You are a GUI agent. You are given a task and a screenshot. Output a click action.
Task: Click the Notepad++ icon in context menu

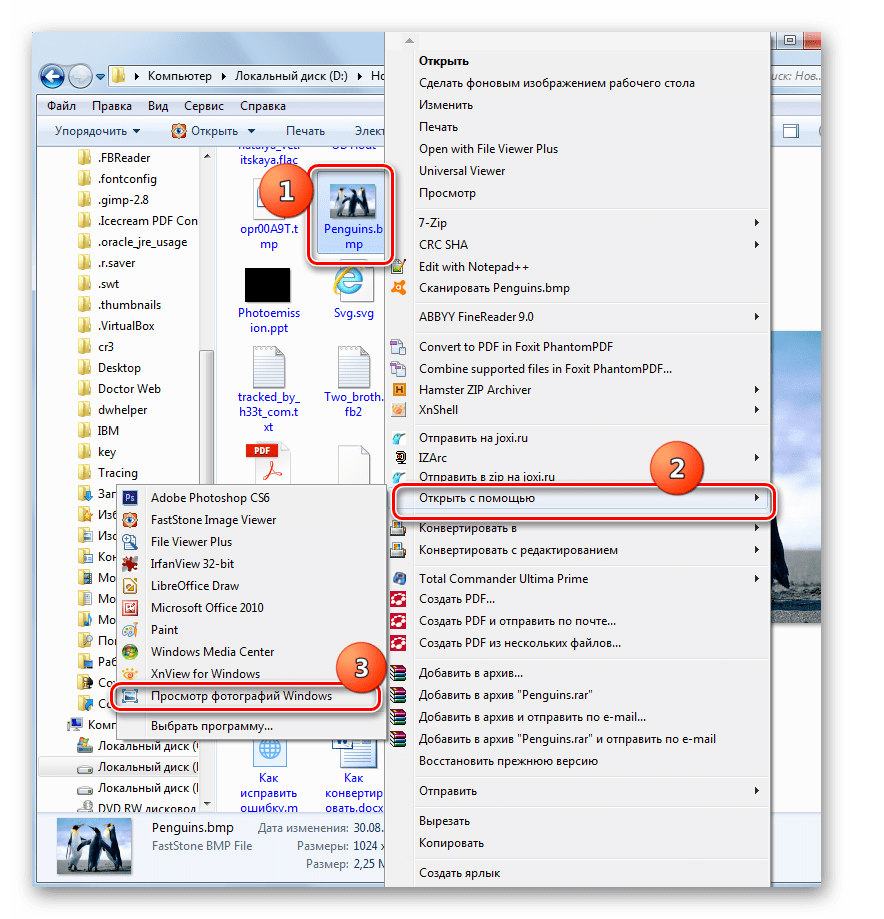coord(399,267)
